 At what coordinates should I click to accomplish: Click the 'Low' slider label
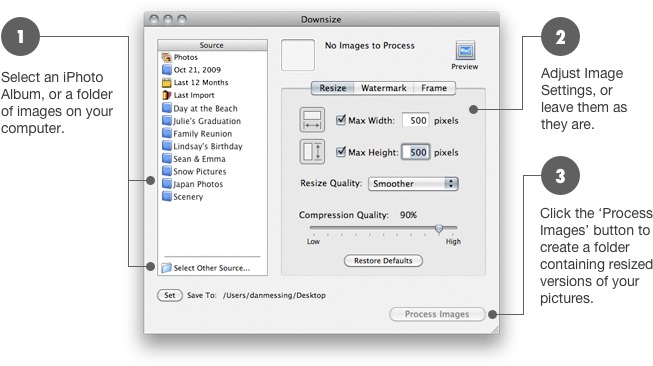tap(313, 242)
